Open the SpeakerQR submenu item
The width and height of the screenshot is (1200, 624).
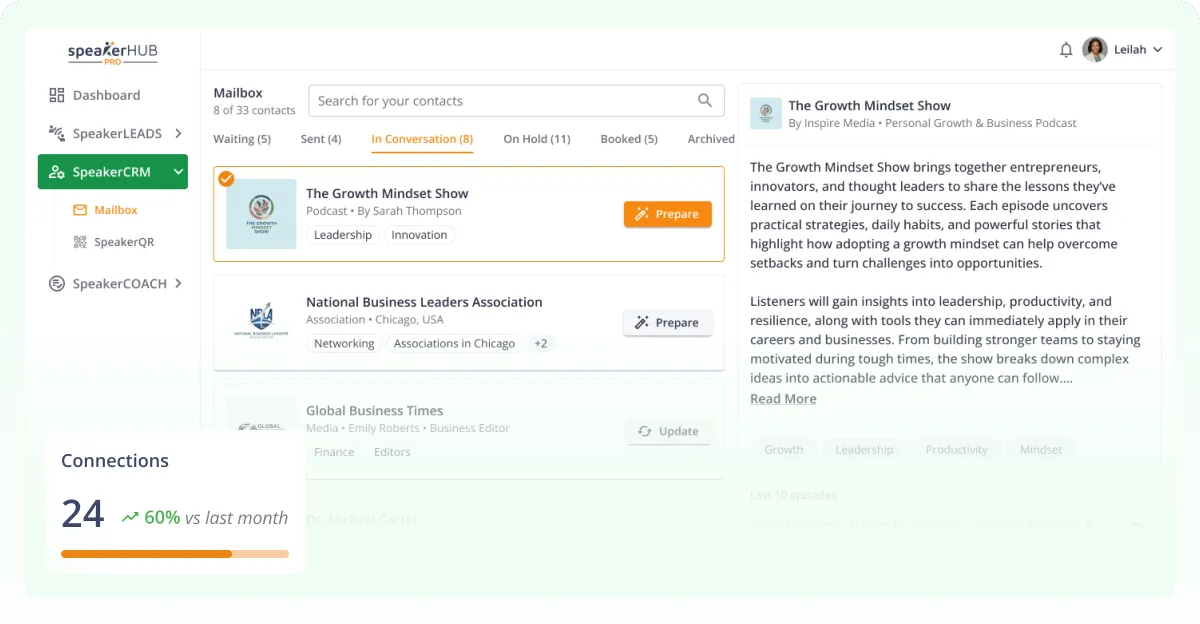124,242
